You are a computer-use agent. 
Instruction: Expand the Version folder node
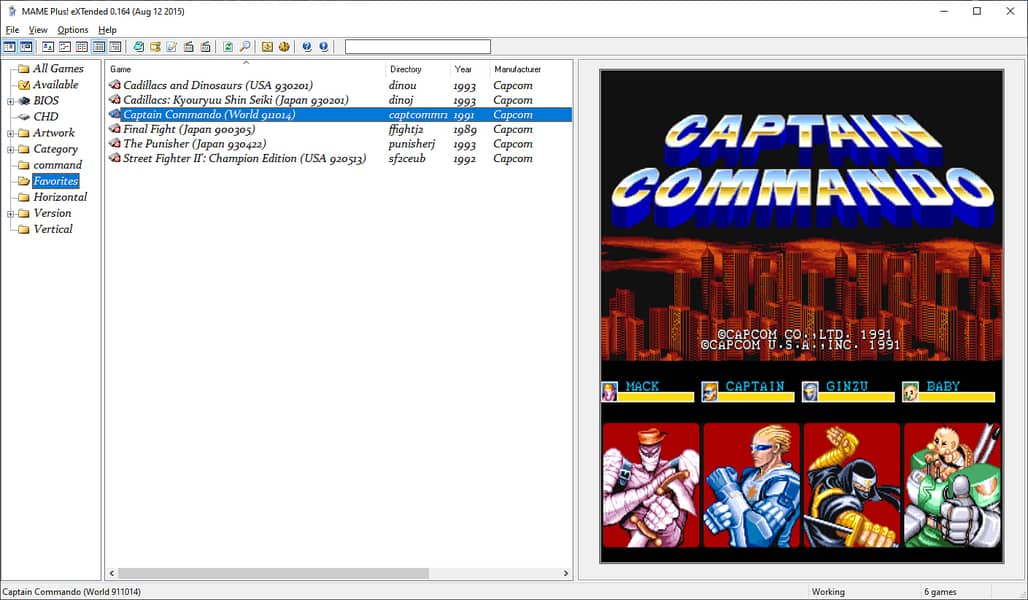pyautogui.click(x=10, y=214)
